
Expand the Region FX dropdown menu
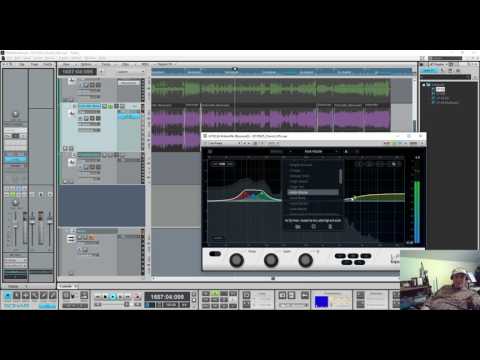(x=166, y=64)
